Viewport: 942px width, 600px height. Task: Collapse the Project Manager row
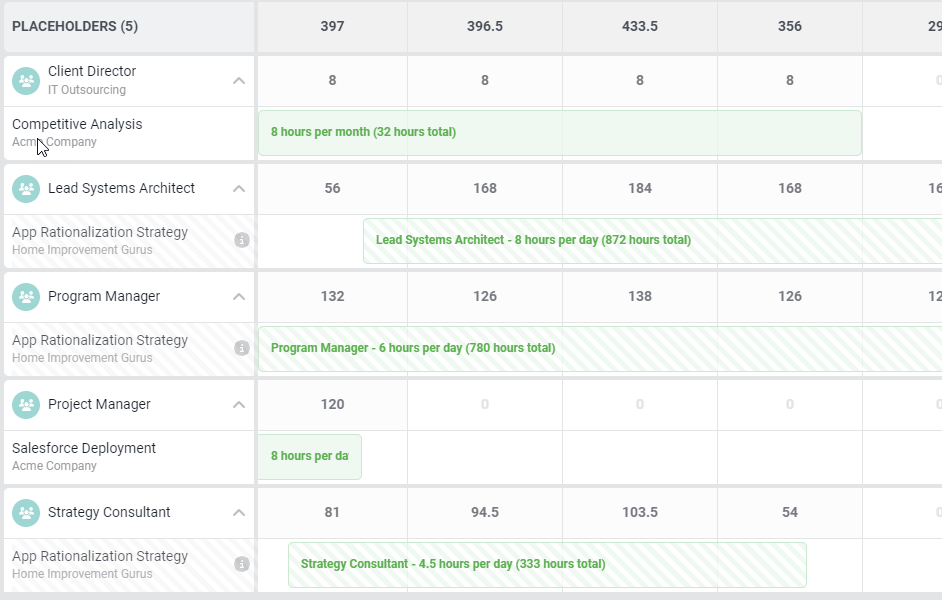coord(238,405)
